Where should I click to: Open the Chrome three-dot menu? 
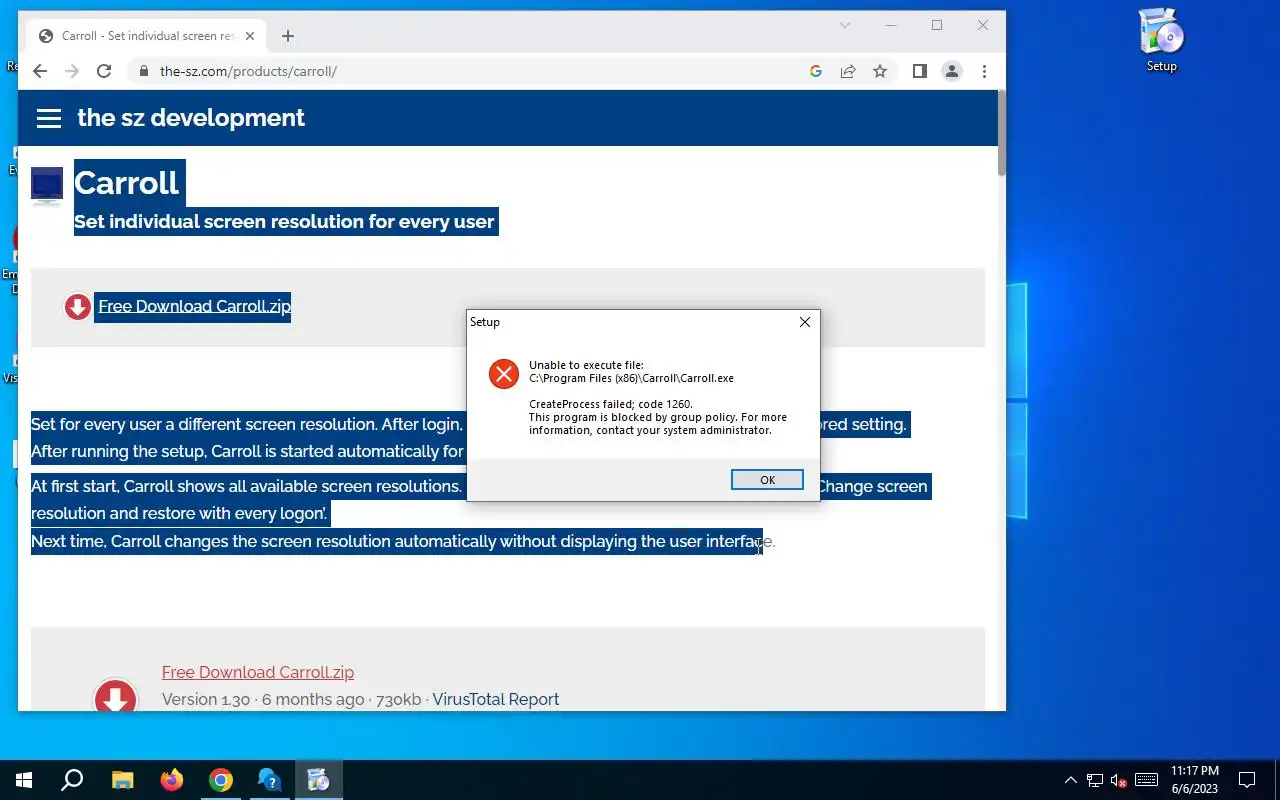point(985,71)
